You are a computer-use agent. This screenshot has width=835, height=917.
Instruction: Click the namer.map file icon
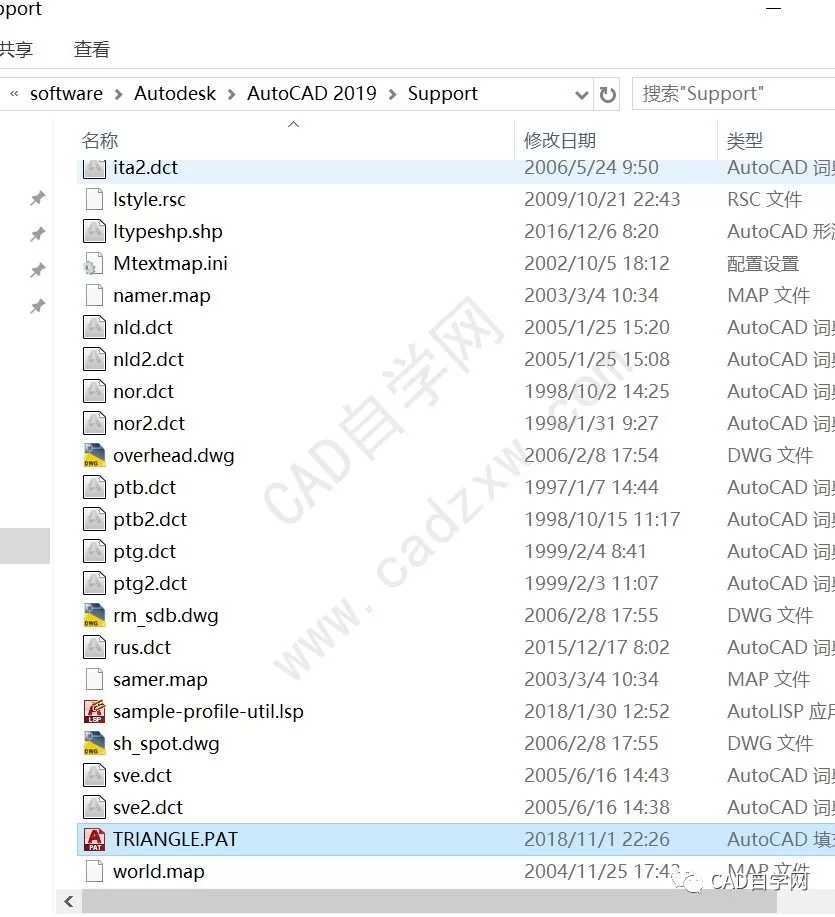[94, 295]
